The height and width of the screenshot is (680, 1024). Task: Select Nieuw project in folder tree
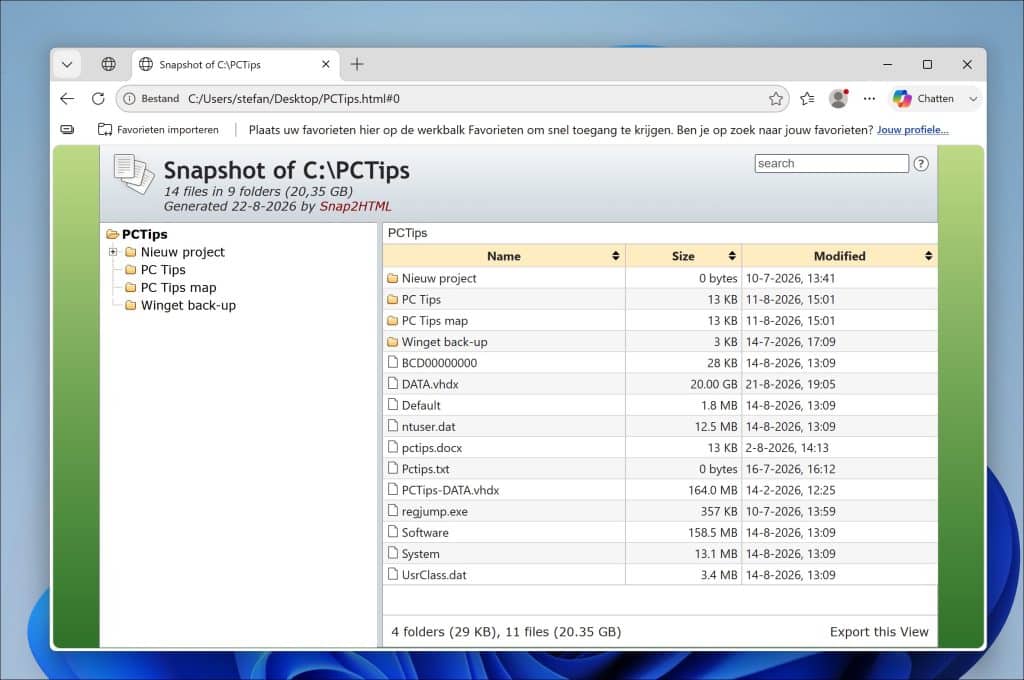(182, 252)
